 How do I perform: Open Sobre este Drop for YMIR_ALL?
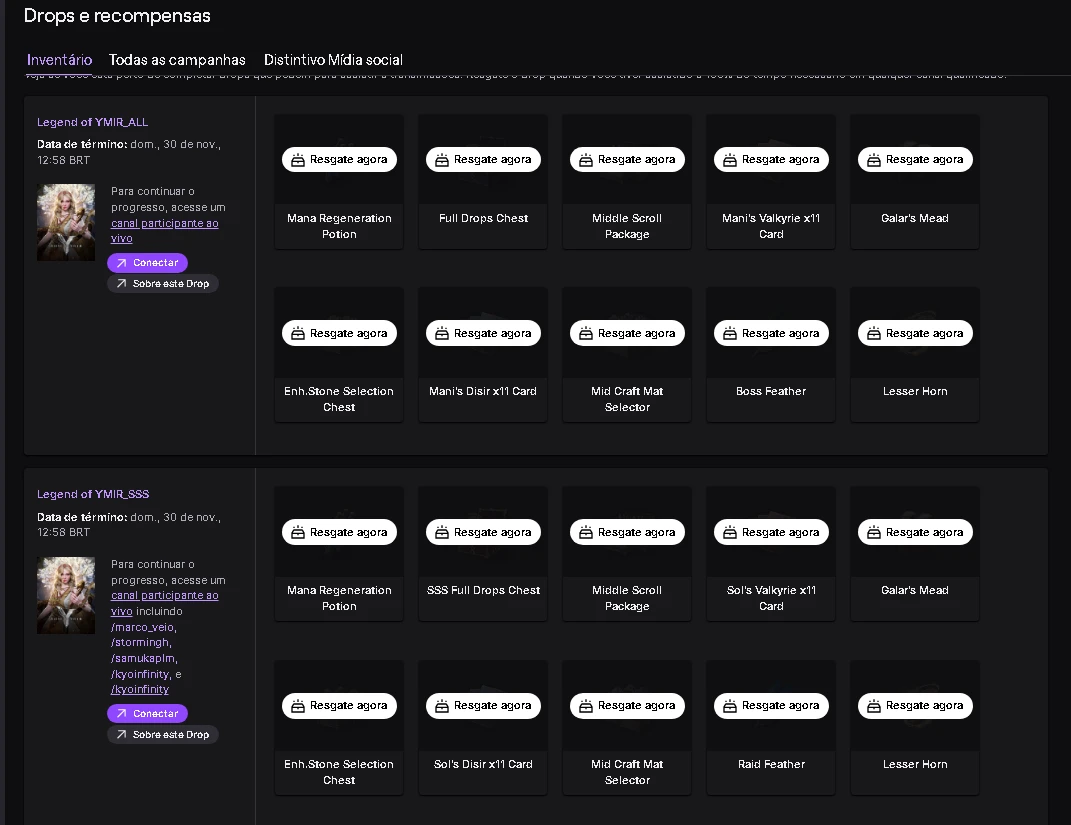[x=162, y=284]
